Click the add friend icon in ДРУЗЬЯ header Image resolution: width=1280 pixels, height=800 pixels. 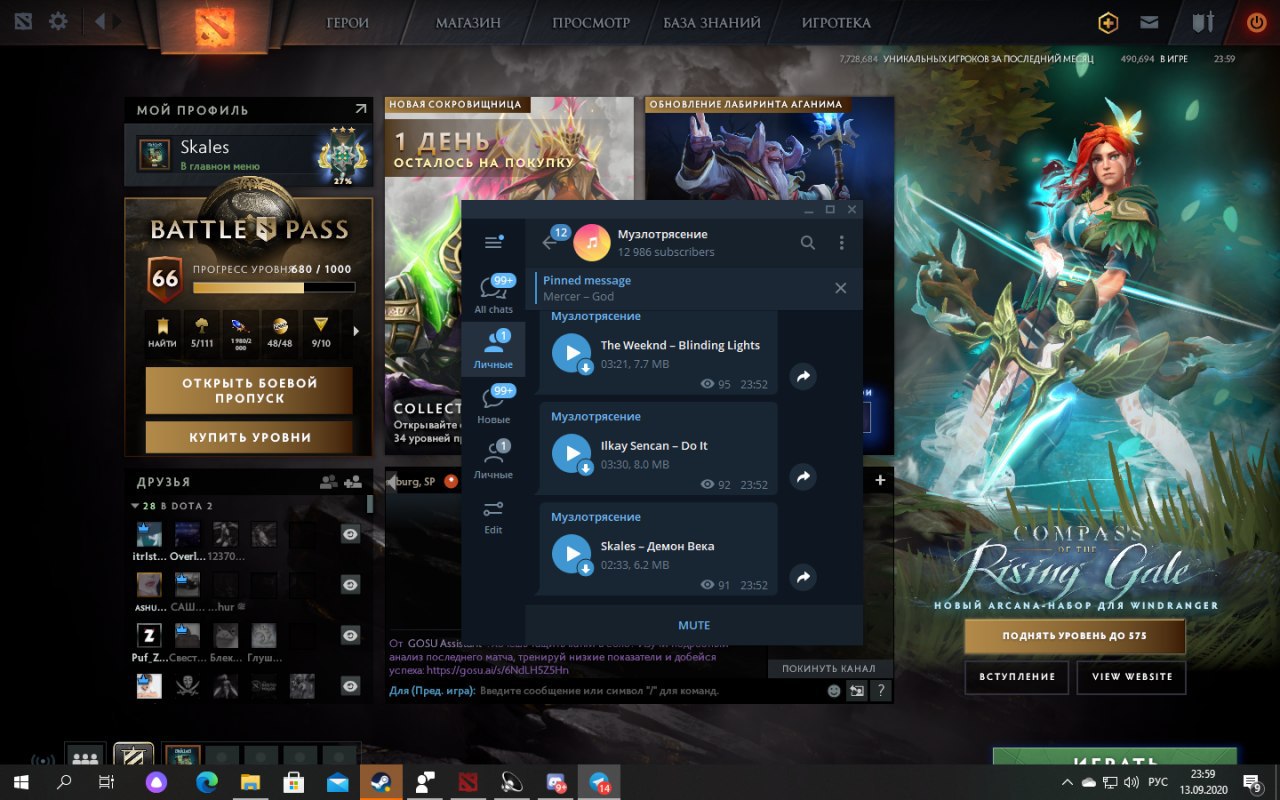click(353, 481)
